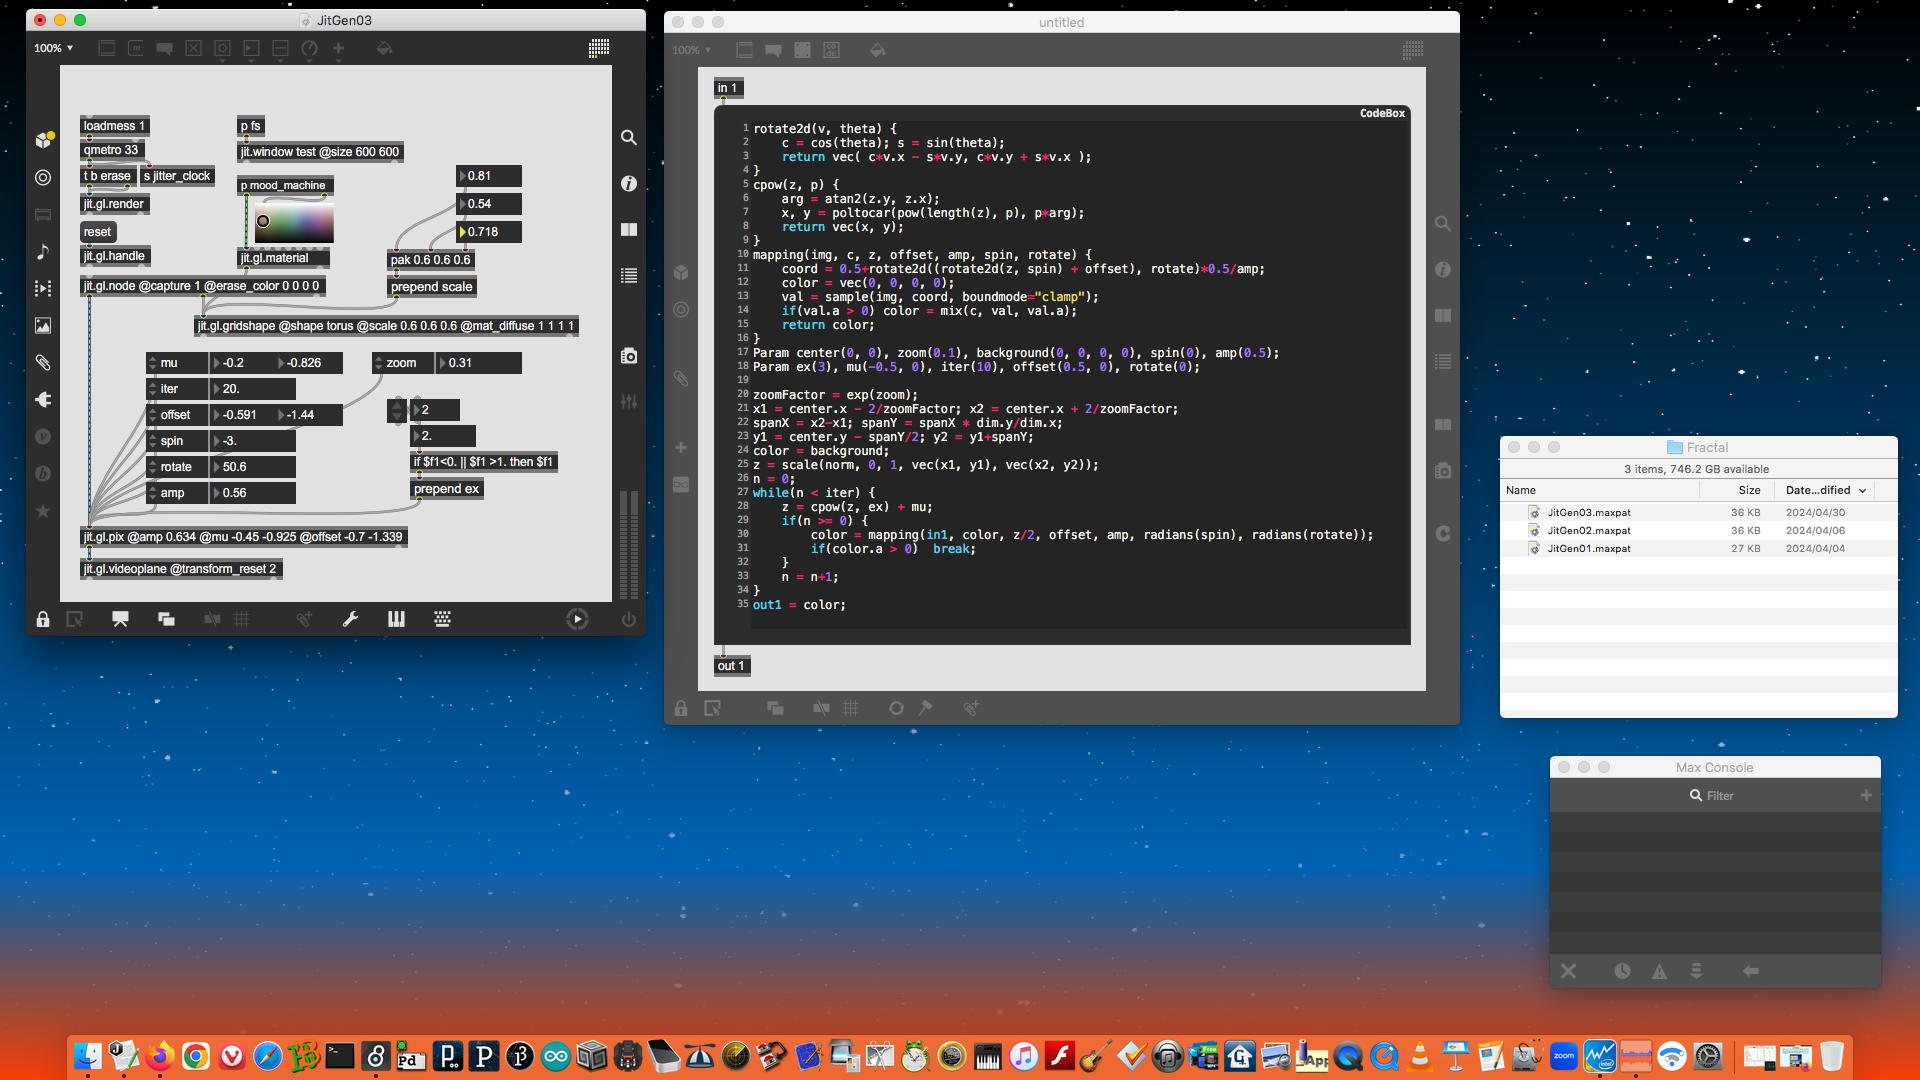Viewport: 1920px width, 1080px height.
Task: Click the search magnifier in JitGen03 sidebar
Action: coord(628,137)
